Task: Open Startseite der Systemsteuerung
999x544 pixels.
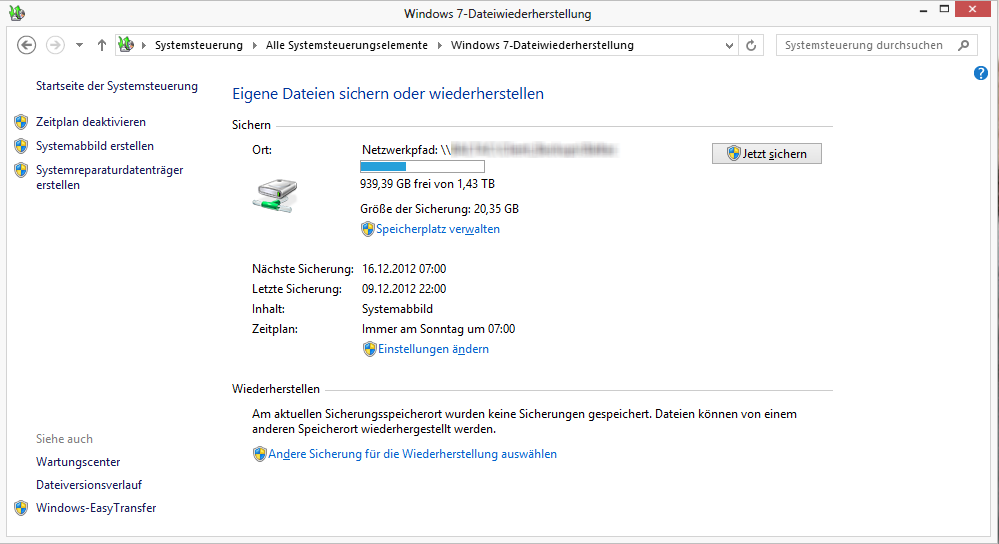Action: click(117, 86)
